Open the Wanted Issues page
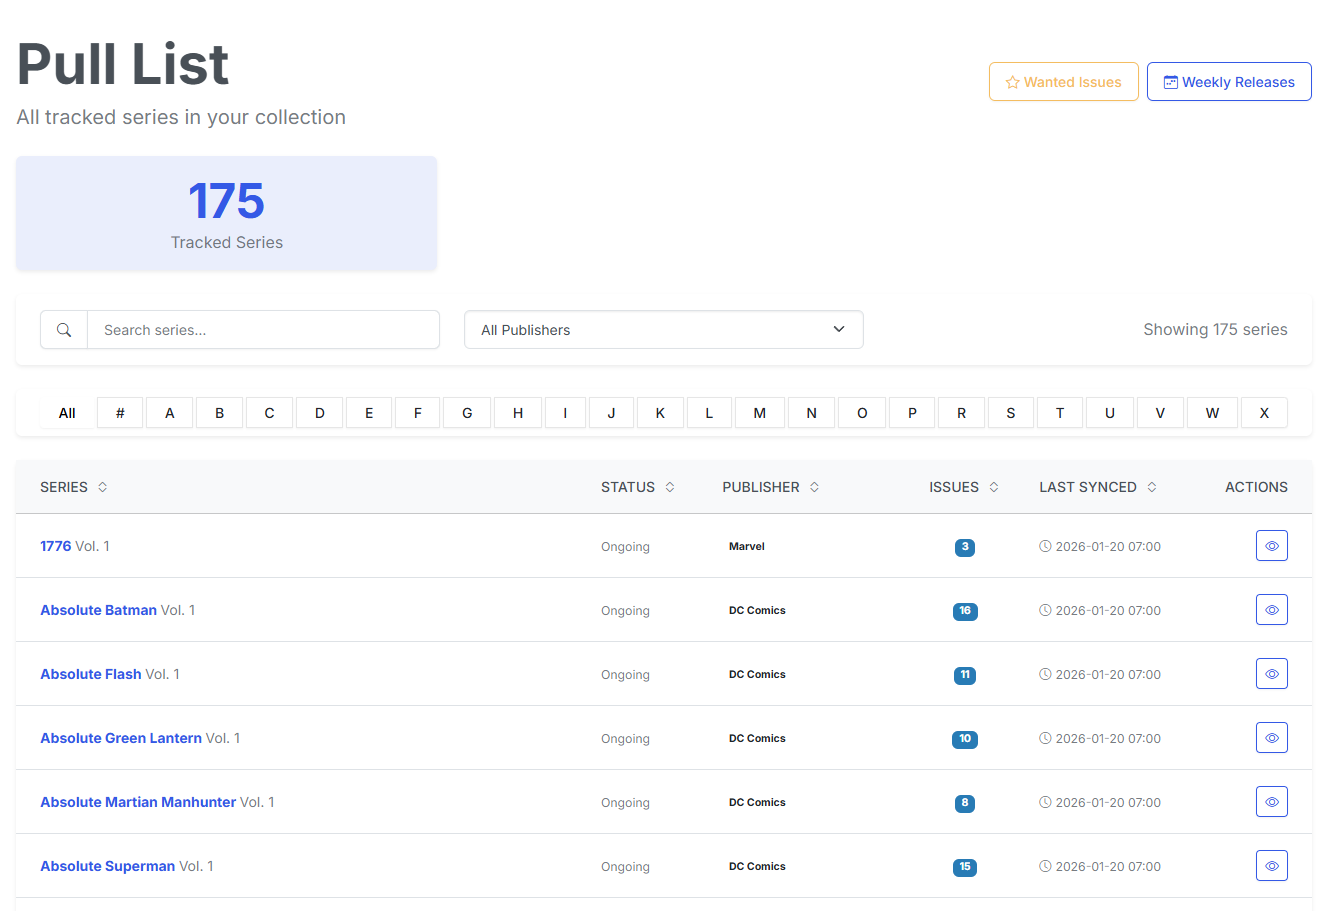 1063,82
